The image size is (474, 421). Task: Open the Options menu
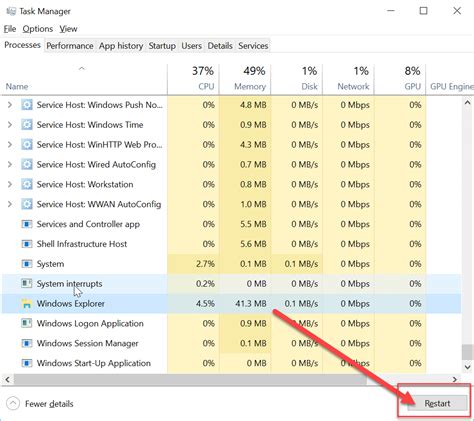point(38,29)
